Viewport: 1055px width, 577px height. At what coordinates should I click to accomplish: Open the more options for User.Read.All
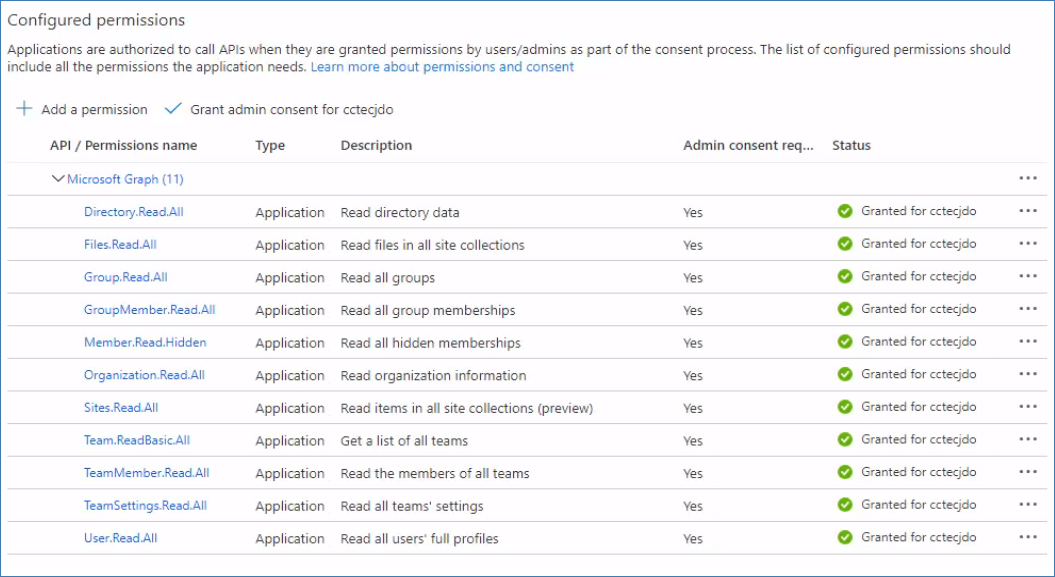pos(1027,537)
